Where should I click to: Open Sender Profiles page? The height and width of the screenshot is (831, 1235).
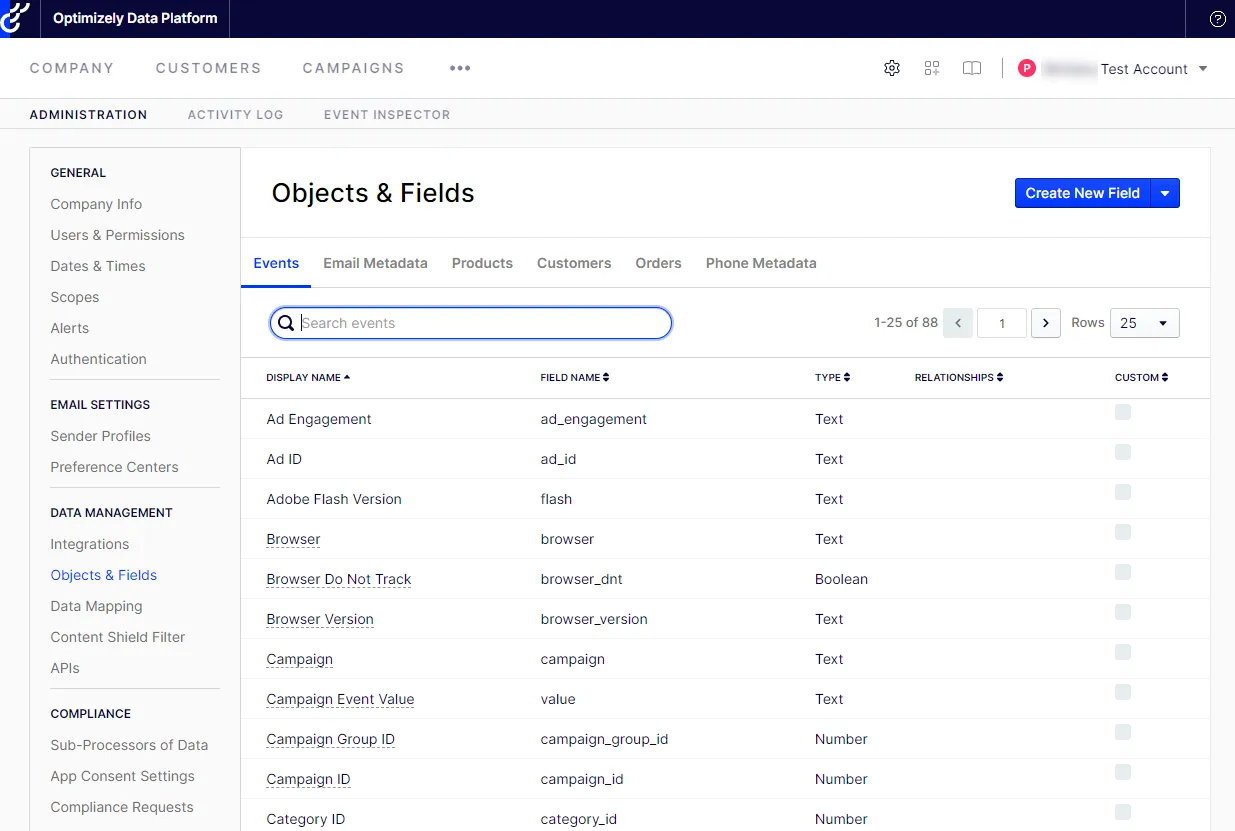(100, 436)
